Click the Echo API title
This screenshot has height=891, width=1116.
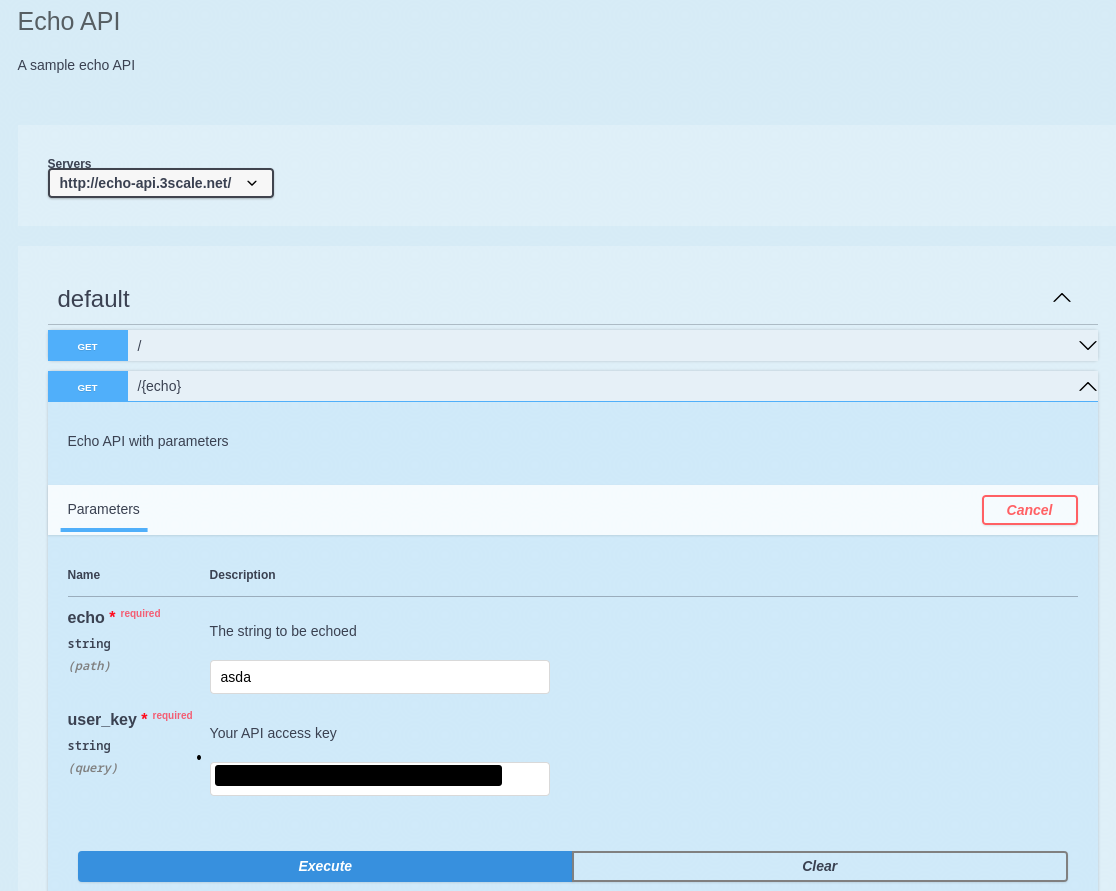pyautogui.click(x=68, y=21)
